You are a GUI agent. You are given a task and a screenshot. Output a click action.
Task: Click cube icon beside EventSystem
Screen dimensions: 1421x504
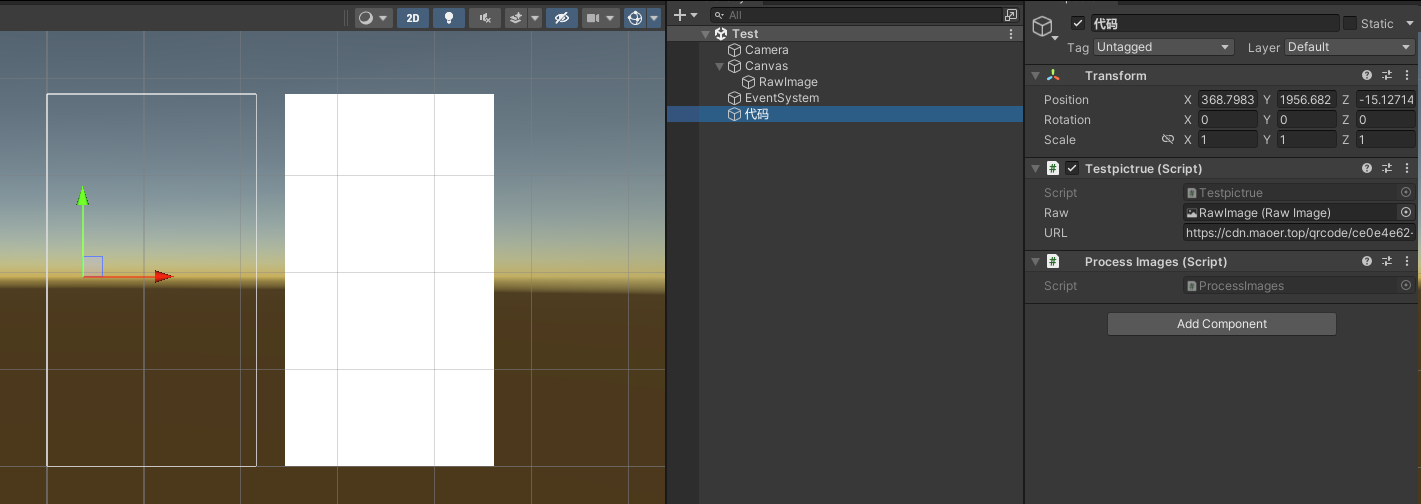point(735,98)
